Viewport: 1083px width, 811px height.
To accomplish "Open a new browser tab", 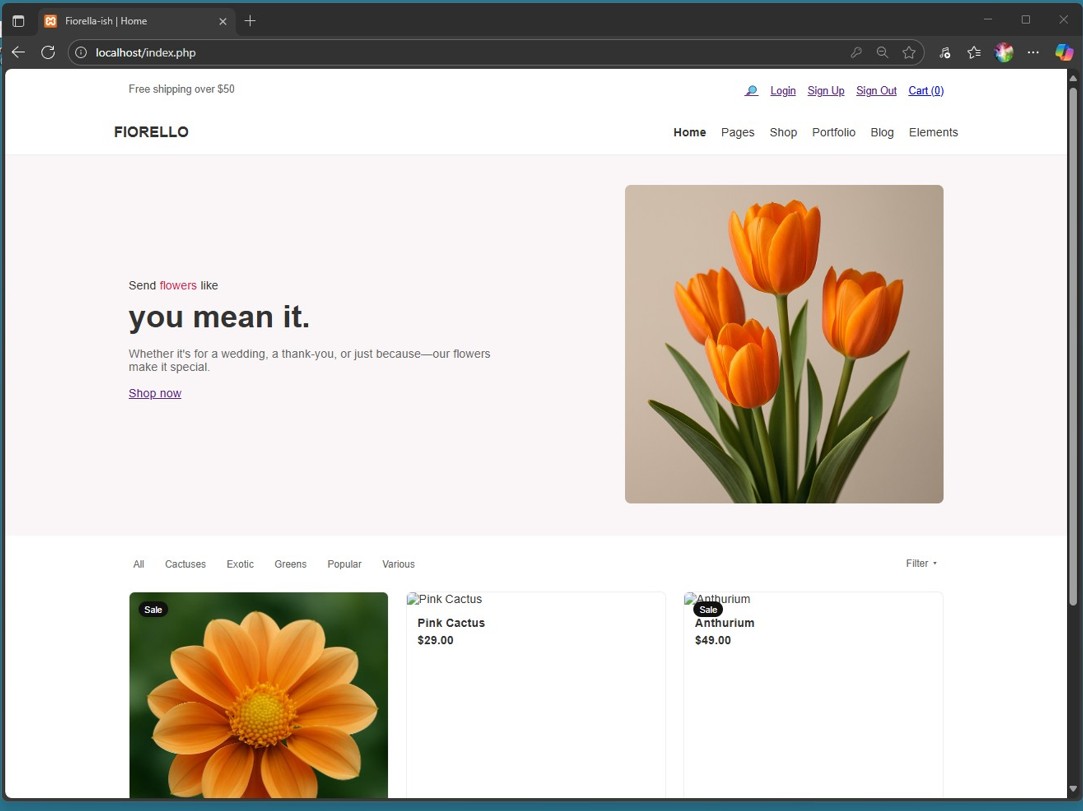I will coord(250,21).
